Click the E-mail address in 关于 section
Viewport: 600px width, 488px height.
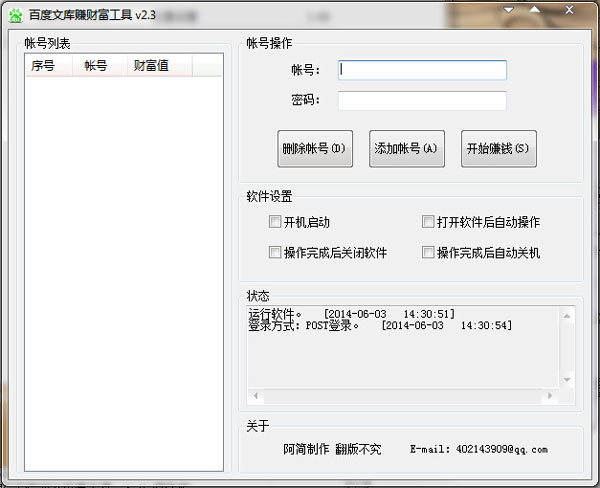(479, 450)
